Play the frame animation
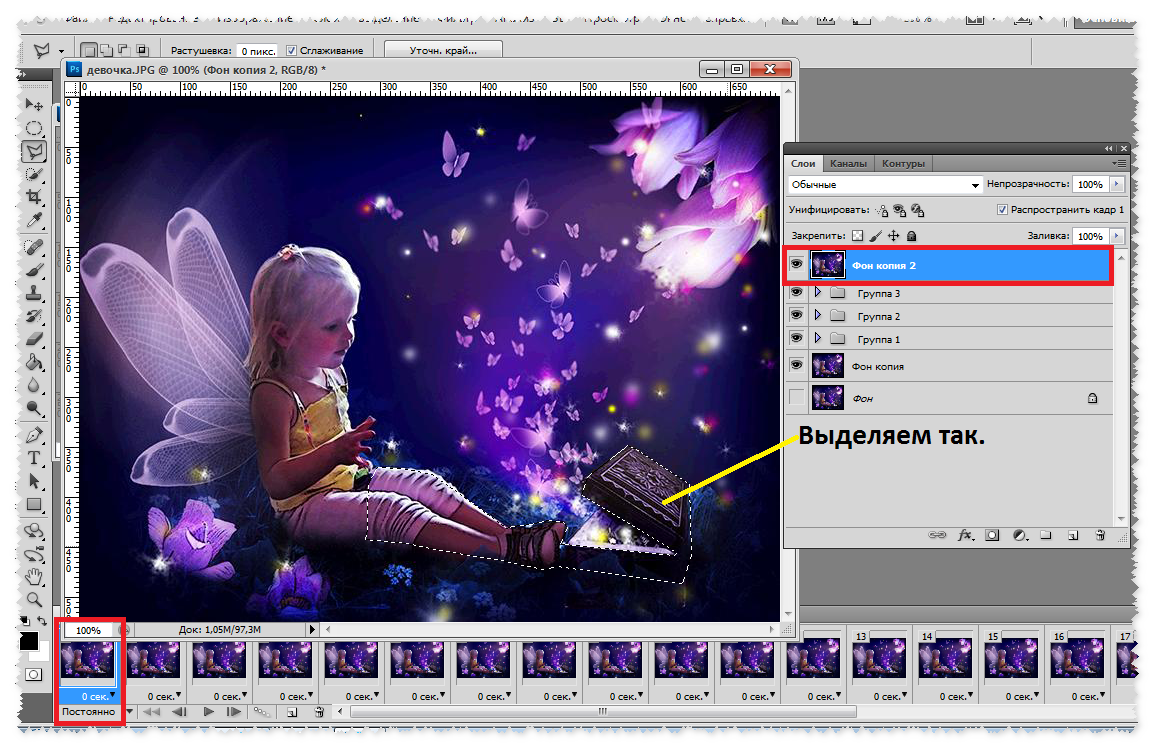Image resolution: width=1155 pixels, height=749 pixels. coord(208,712)
